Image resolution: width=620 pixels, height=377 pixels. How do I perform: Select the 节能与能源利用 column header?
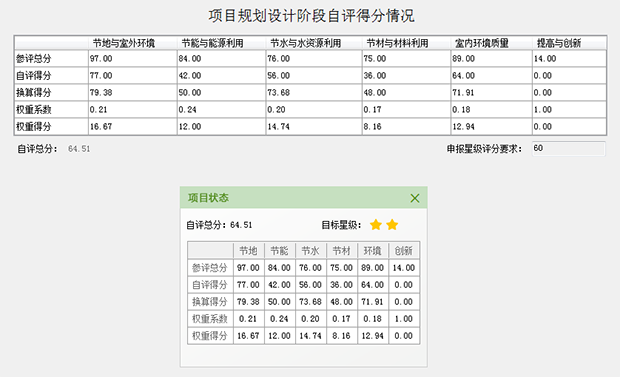tap(221, 43)
